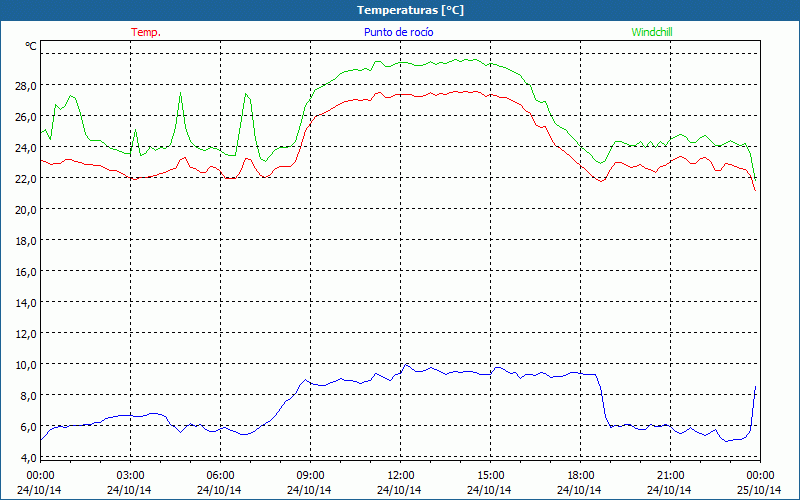Click the 06:00 time axis label
The image size is (800, 500).
point(220,476)
